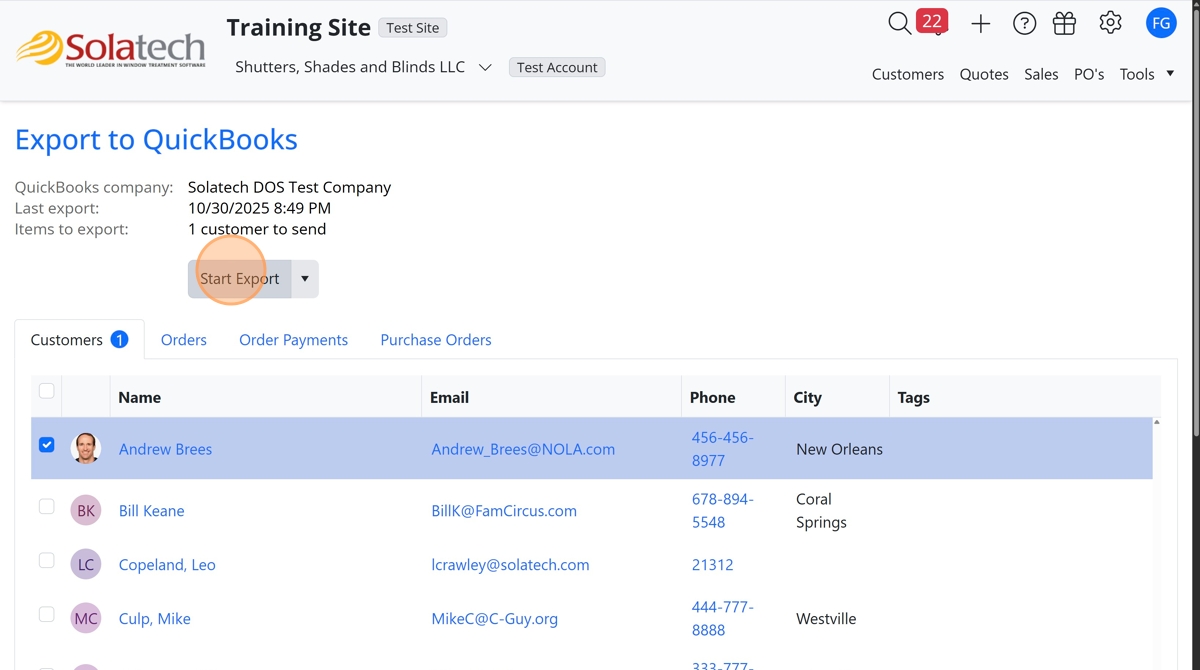
Task: Open the Tools dropdown menu
Action: [1147, 74]
